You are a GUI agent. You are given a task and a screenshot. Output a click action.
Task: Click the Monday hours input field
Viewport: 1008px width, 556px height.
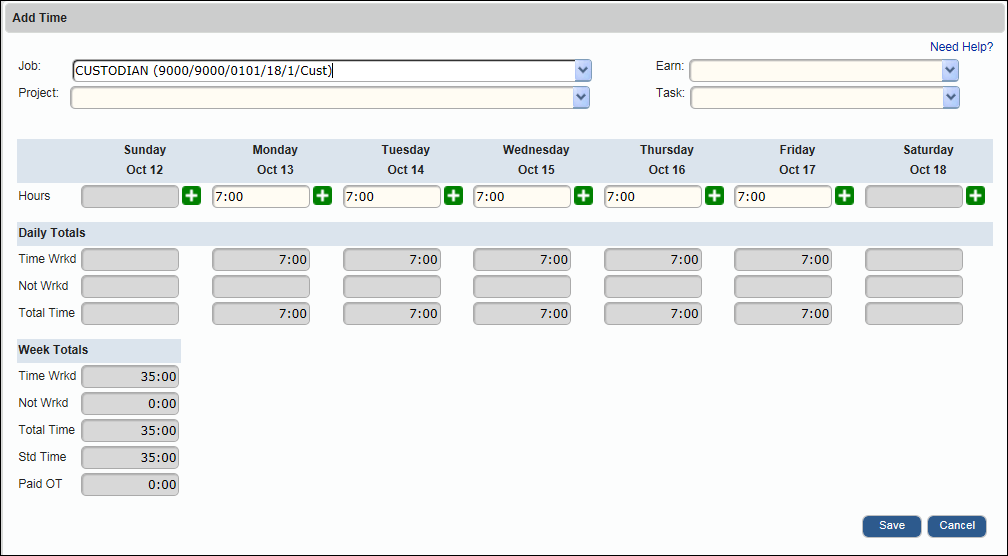coord(261,197)
